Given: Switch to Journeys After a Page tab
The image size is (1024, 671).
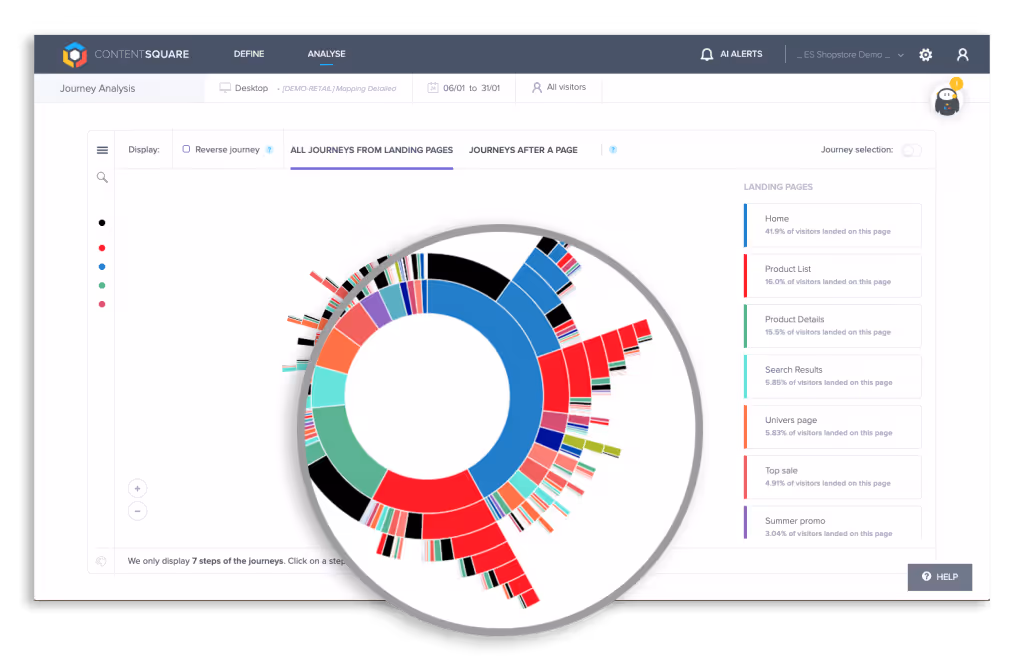Looking at the screenshot, I should (523, 150).
